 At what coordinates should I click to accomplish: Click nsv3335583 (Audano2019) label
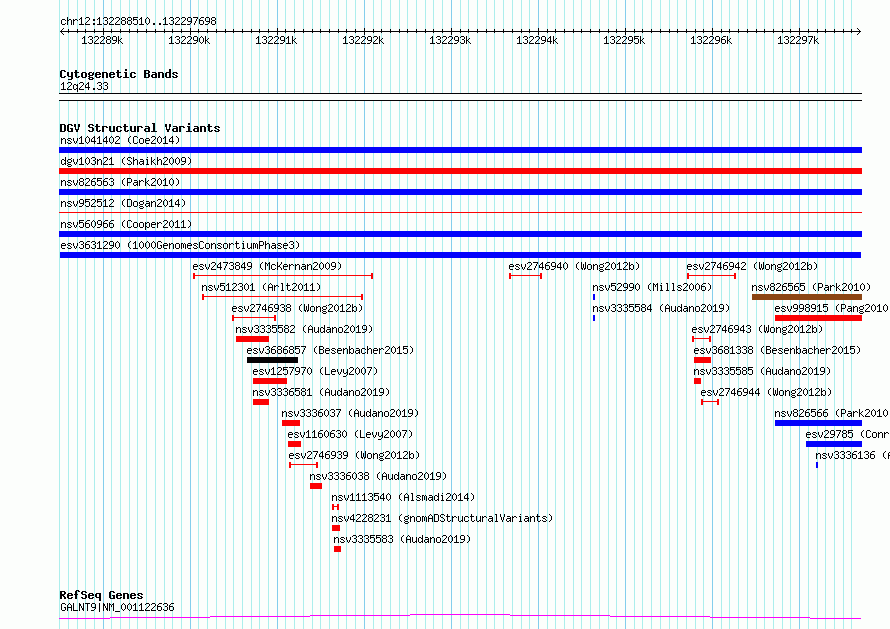pyautogui.click(x=402, y=539)
